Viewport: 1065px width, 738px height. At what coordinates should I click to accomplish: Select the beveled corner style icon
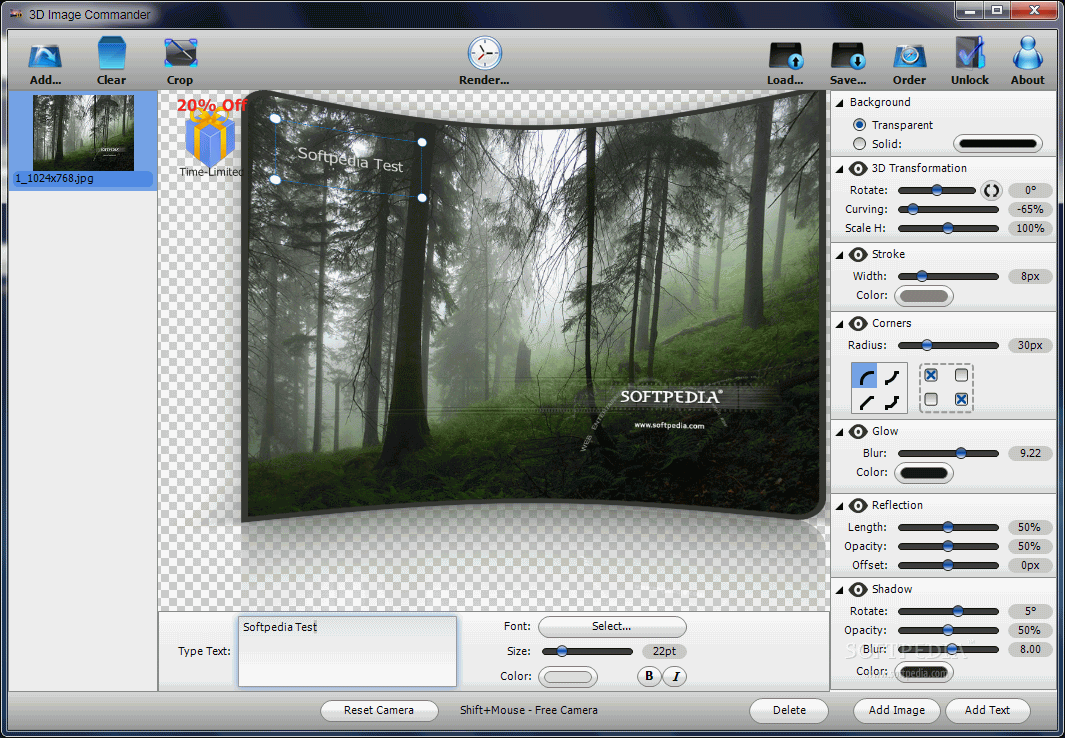pos(865,402)
